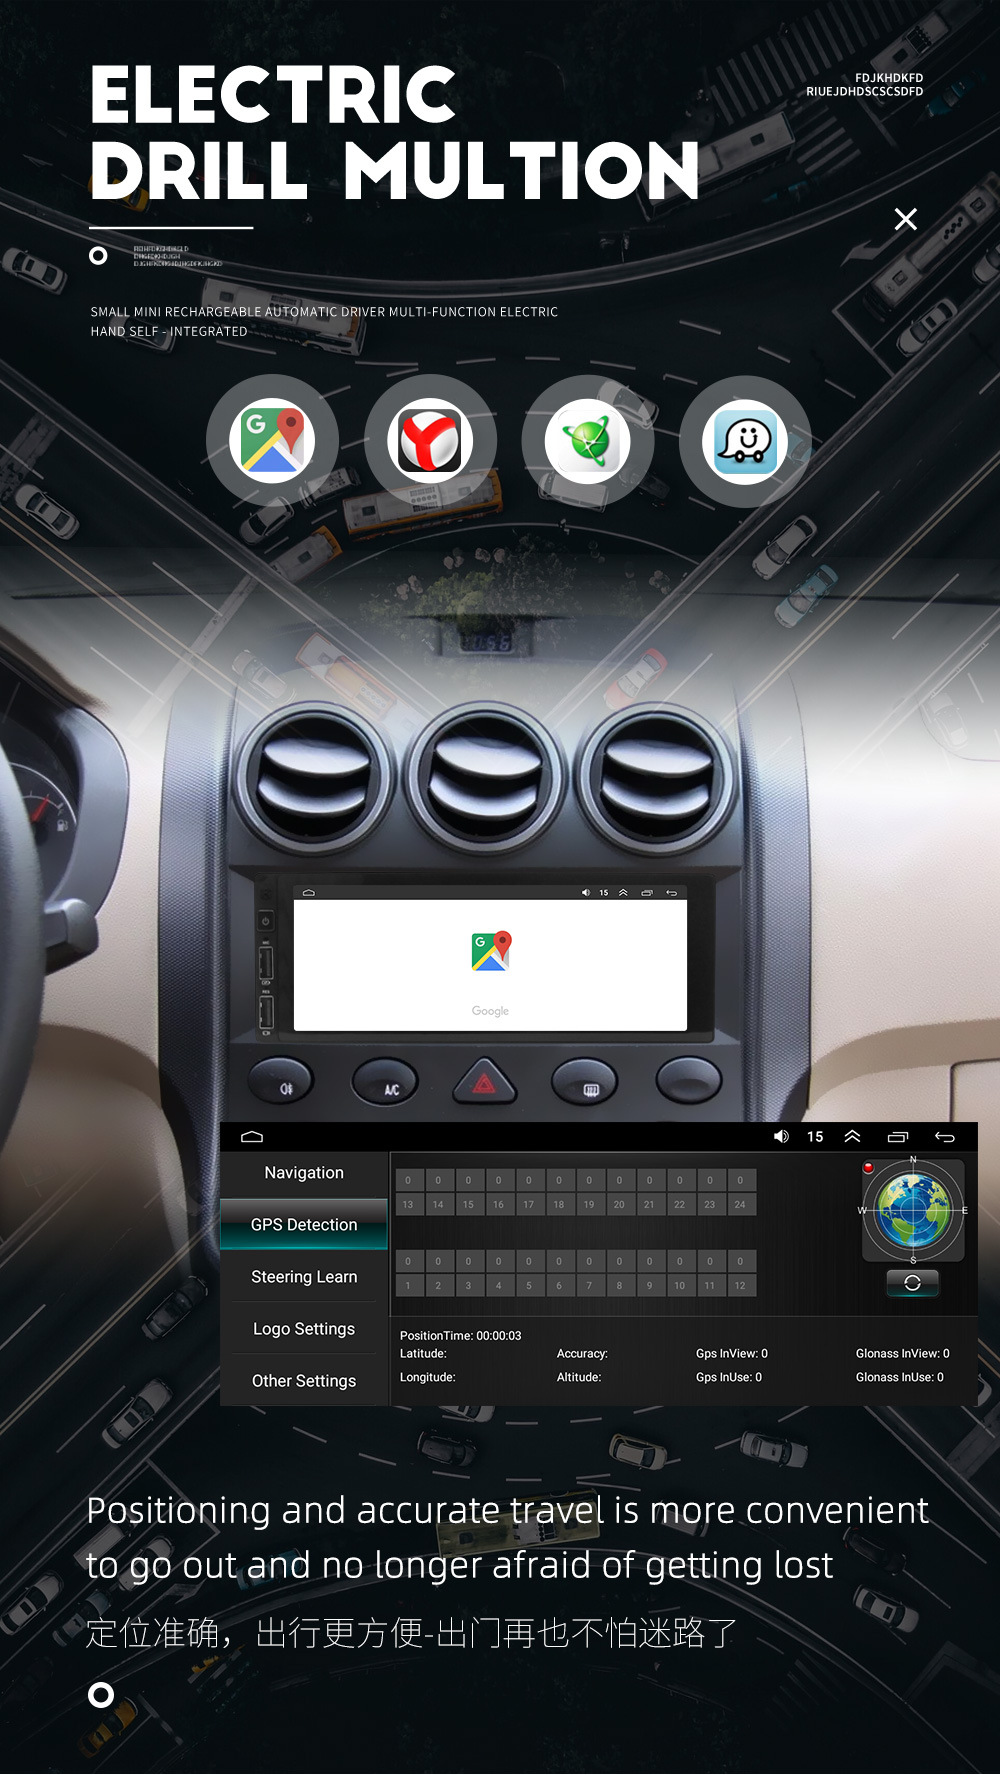This screenshot has width=1000, height=1775.
Task: Click the Latitude: label
Action: (x=424, y=1354)
